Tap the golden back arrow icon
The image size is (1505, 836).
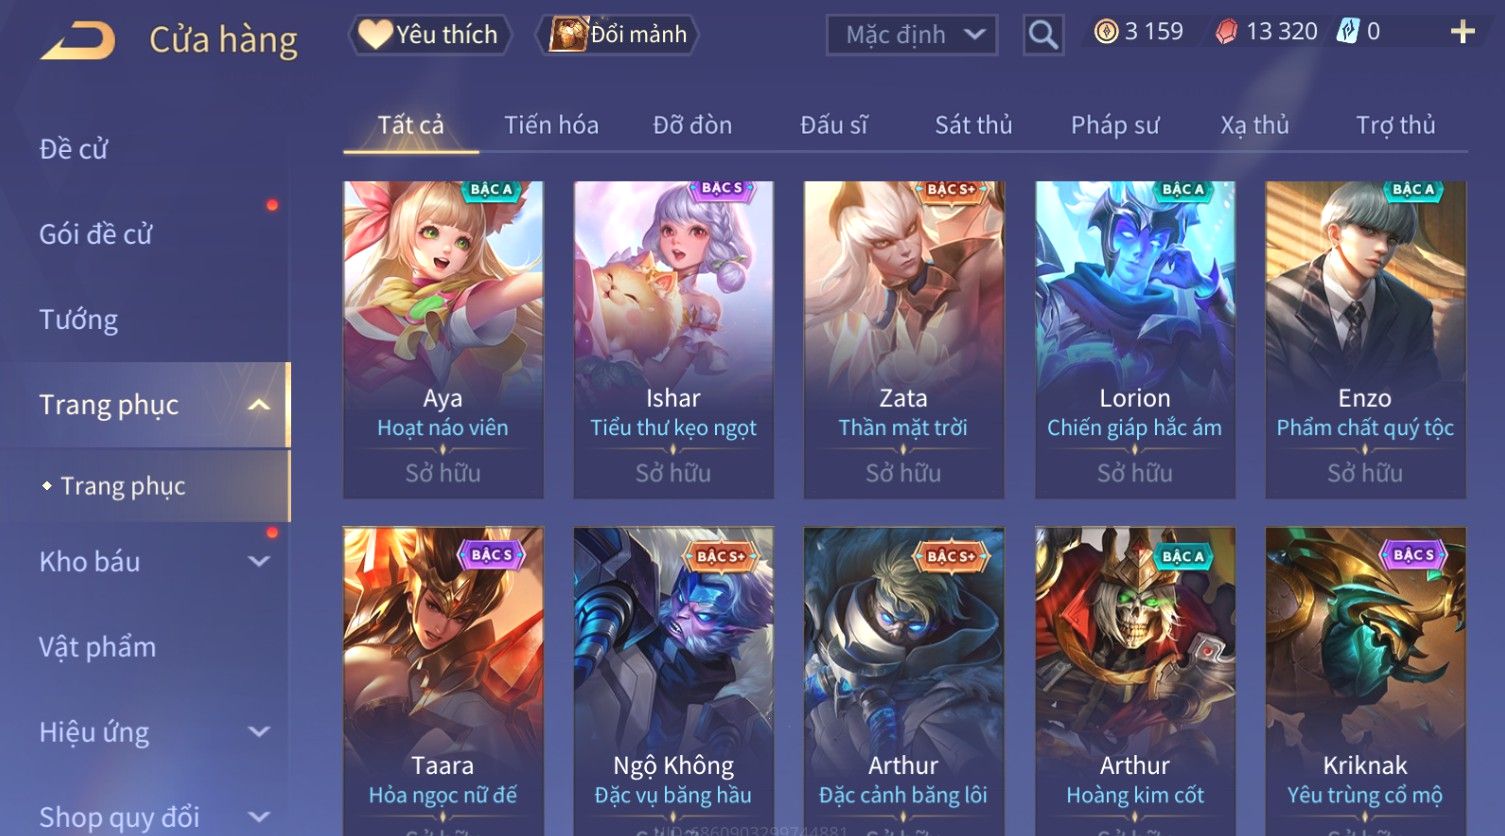[x=78, y=40]
